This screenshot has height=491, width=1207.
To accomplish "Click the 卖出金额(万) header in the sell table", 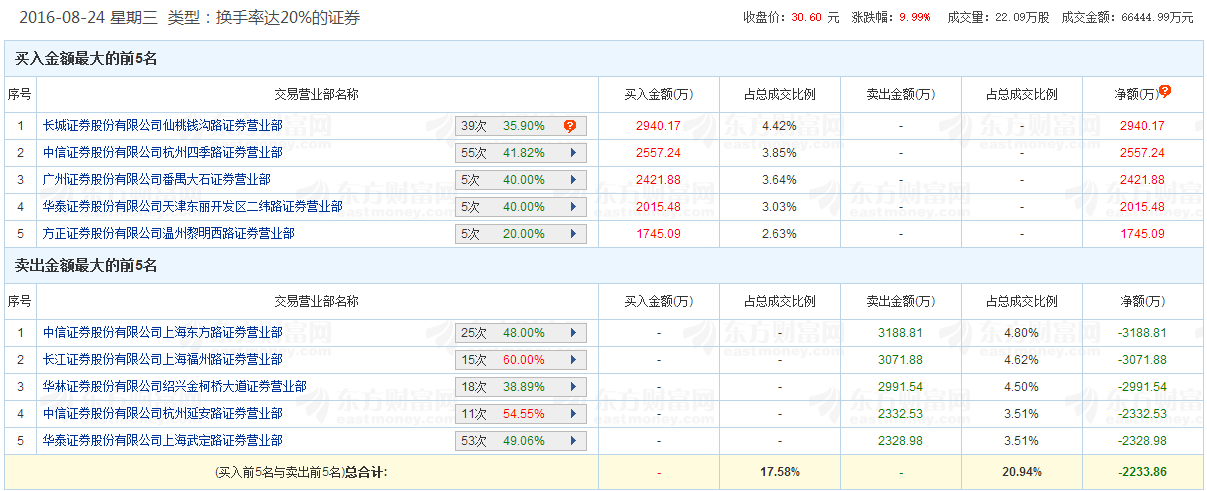I will click(900, 301).
